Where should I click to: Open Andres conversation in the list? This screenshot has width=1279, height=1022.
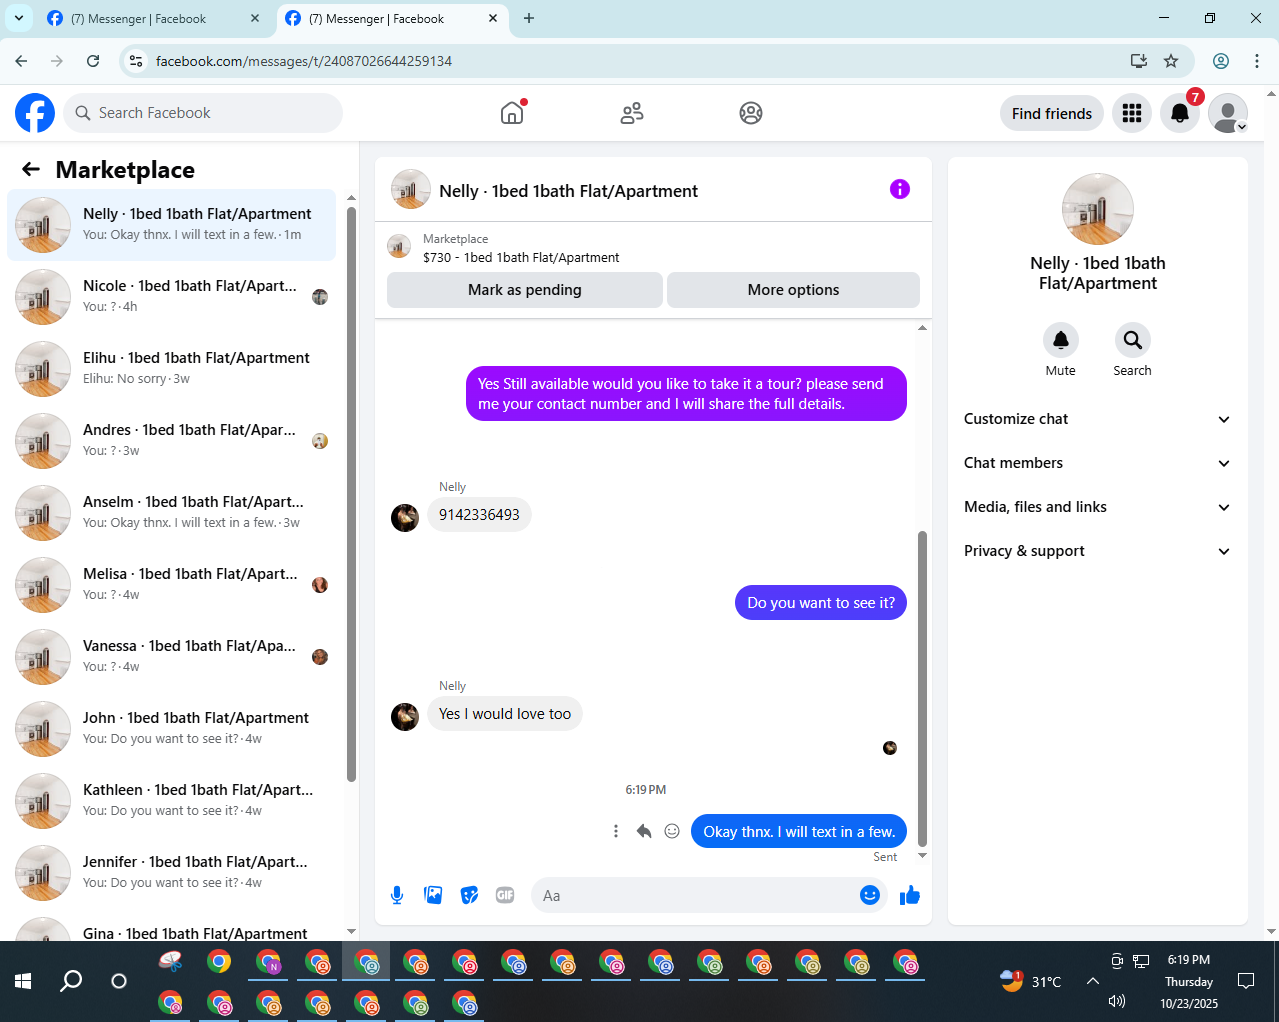coord(172,441)
